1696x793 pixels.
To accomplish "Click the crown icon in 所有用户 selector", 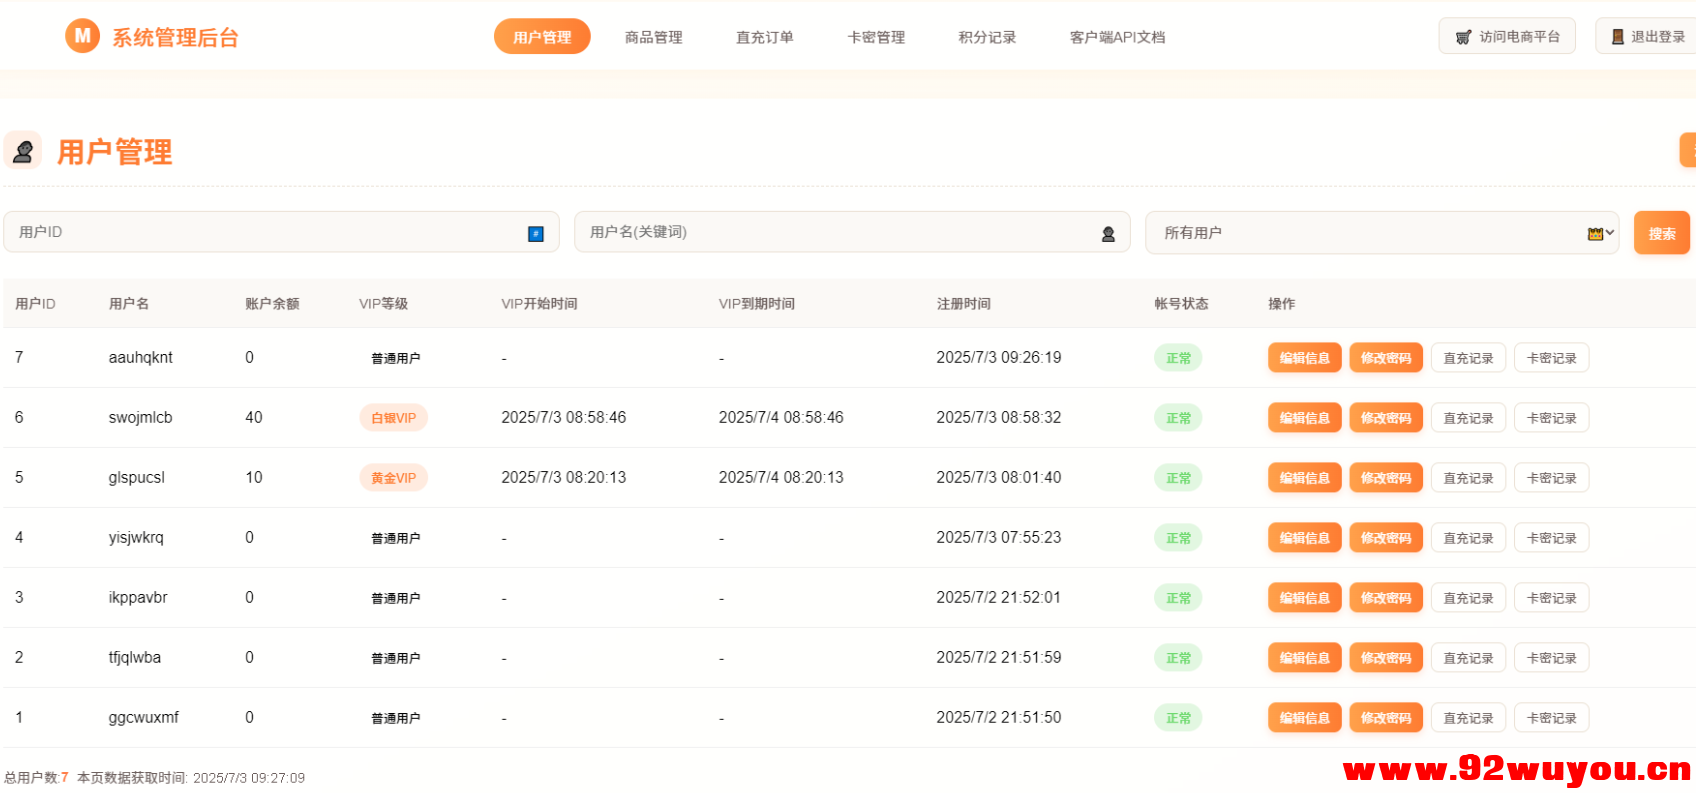I will pos(1595,233).
